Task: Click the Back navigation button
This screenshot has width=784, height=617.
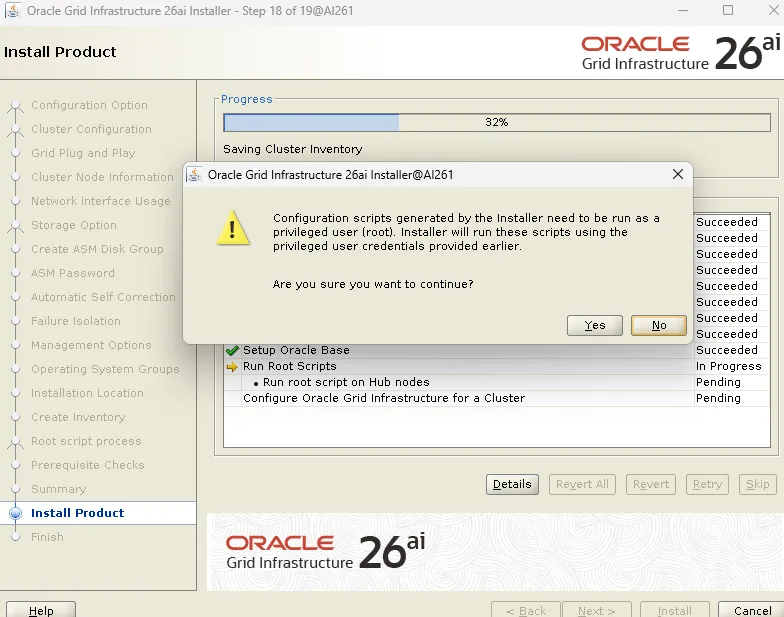Action: click(x=526, y=610)
